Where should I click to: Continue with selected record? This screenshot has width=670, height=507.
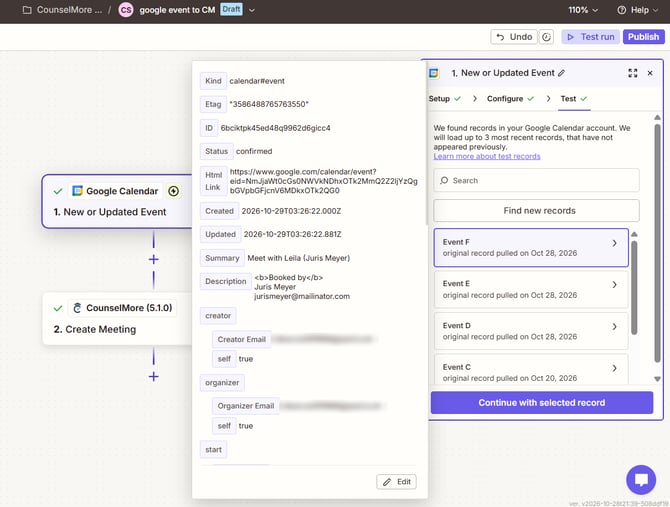[542, 403]
